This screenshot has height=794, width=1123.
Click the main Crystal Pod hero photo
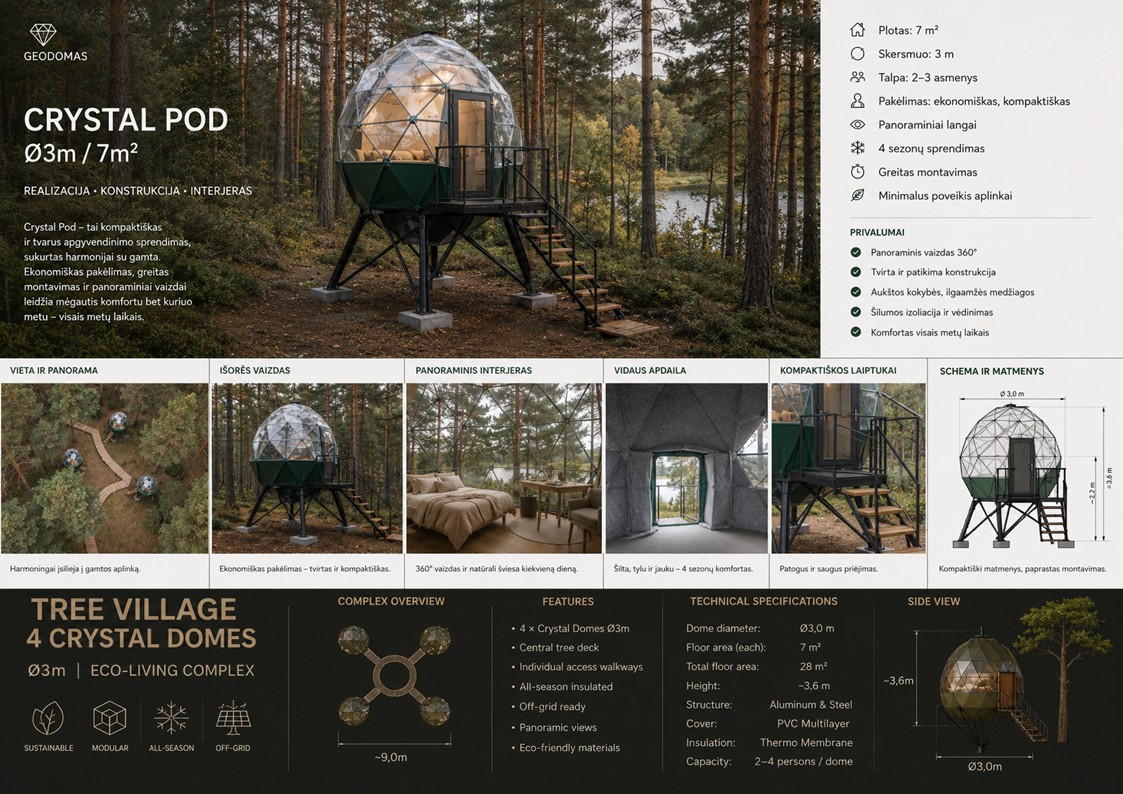pos(410,178)
